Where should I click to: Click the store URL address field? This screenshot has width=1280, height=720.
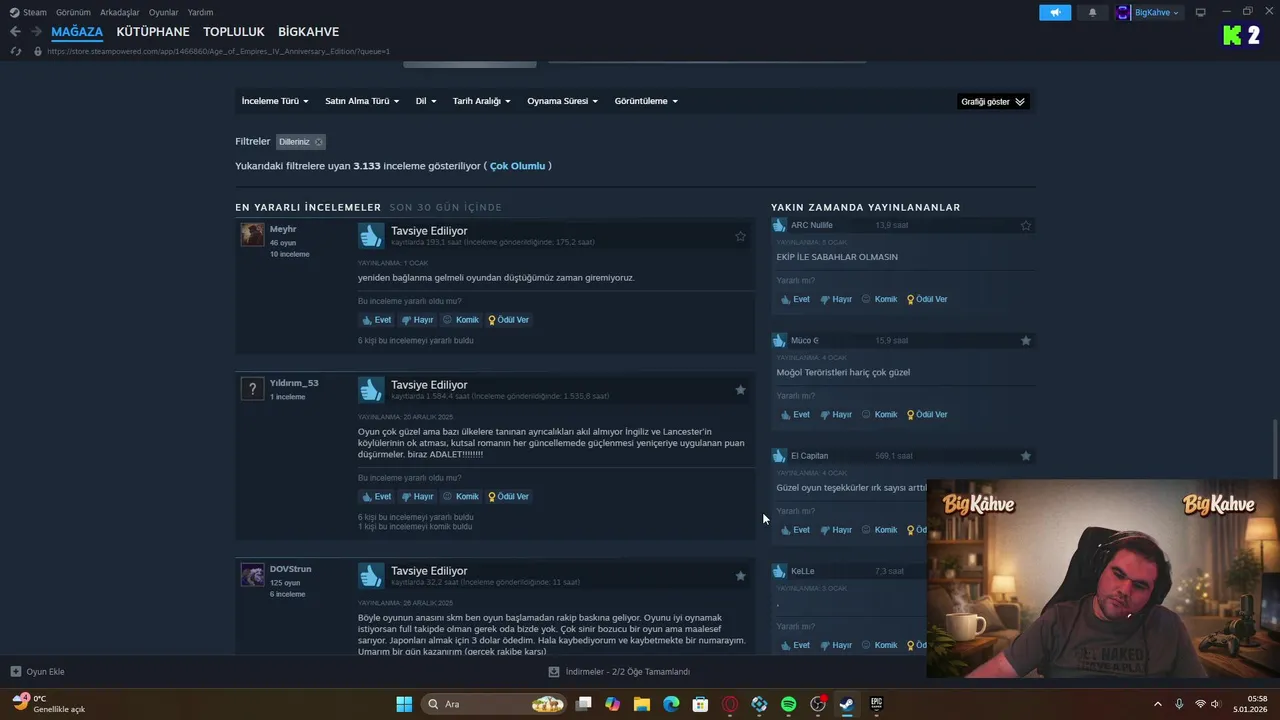218,51
